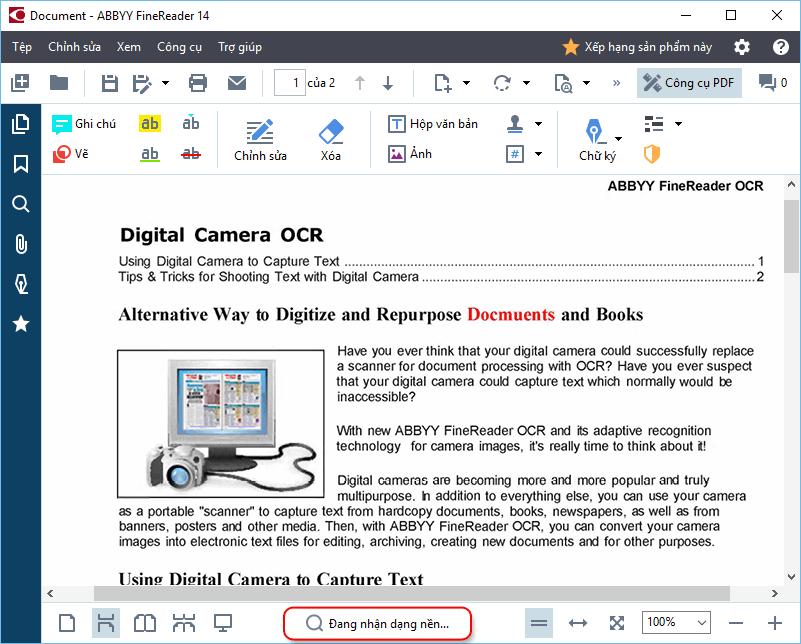
Task: Show more toolbar items with double chevron
Action: point(617,83)
